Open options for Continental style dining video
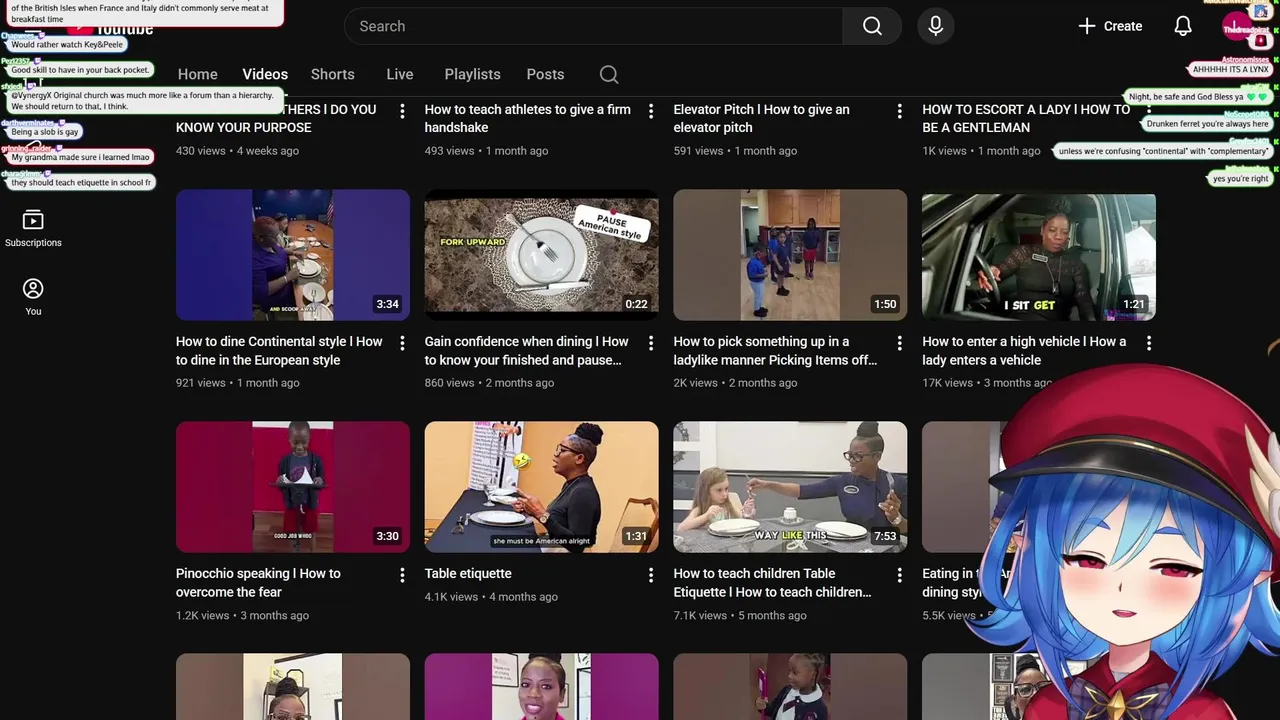1280x720 pixels. [x=402, y=343]
